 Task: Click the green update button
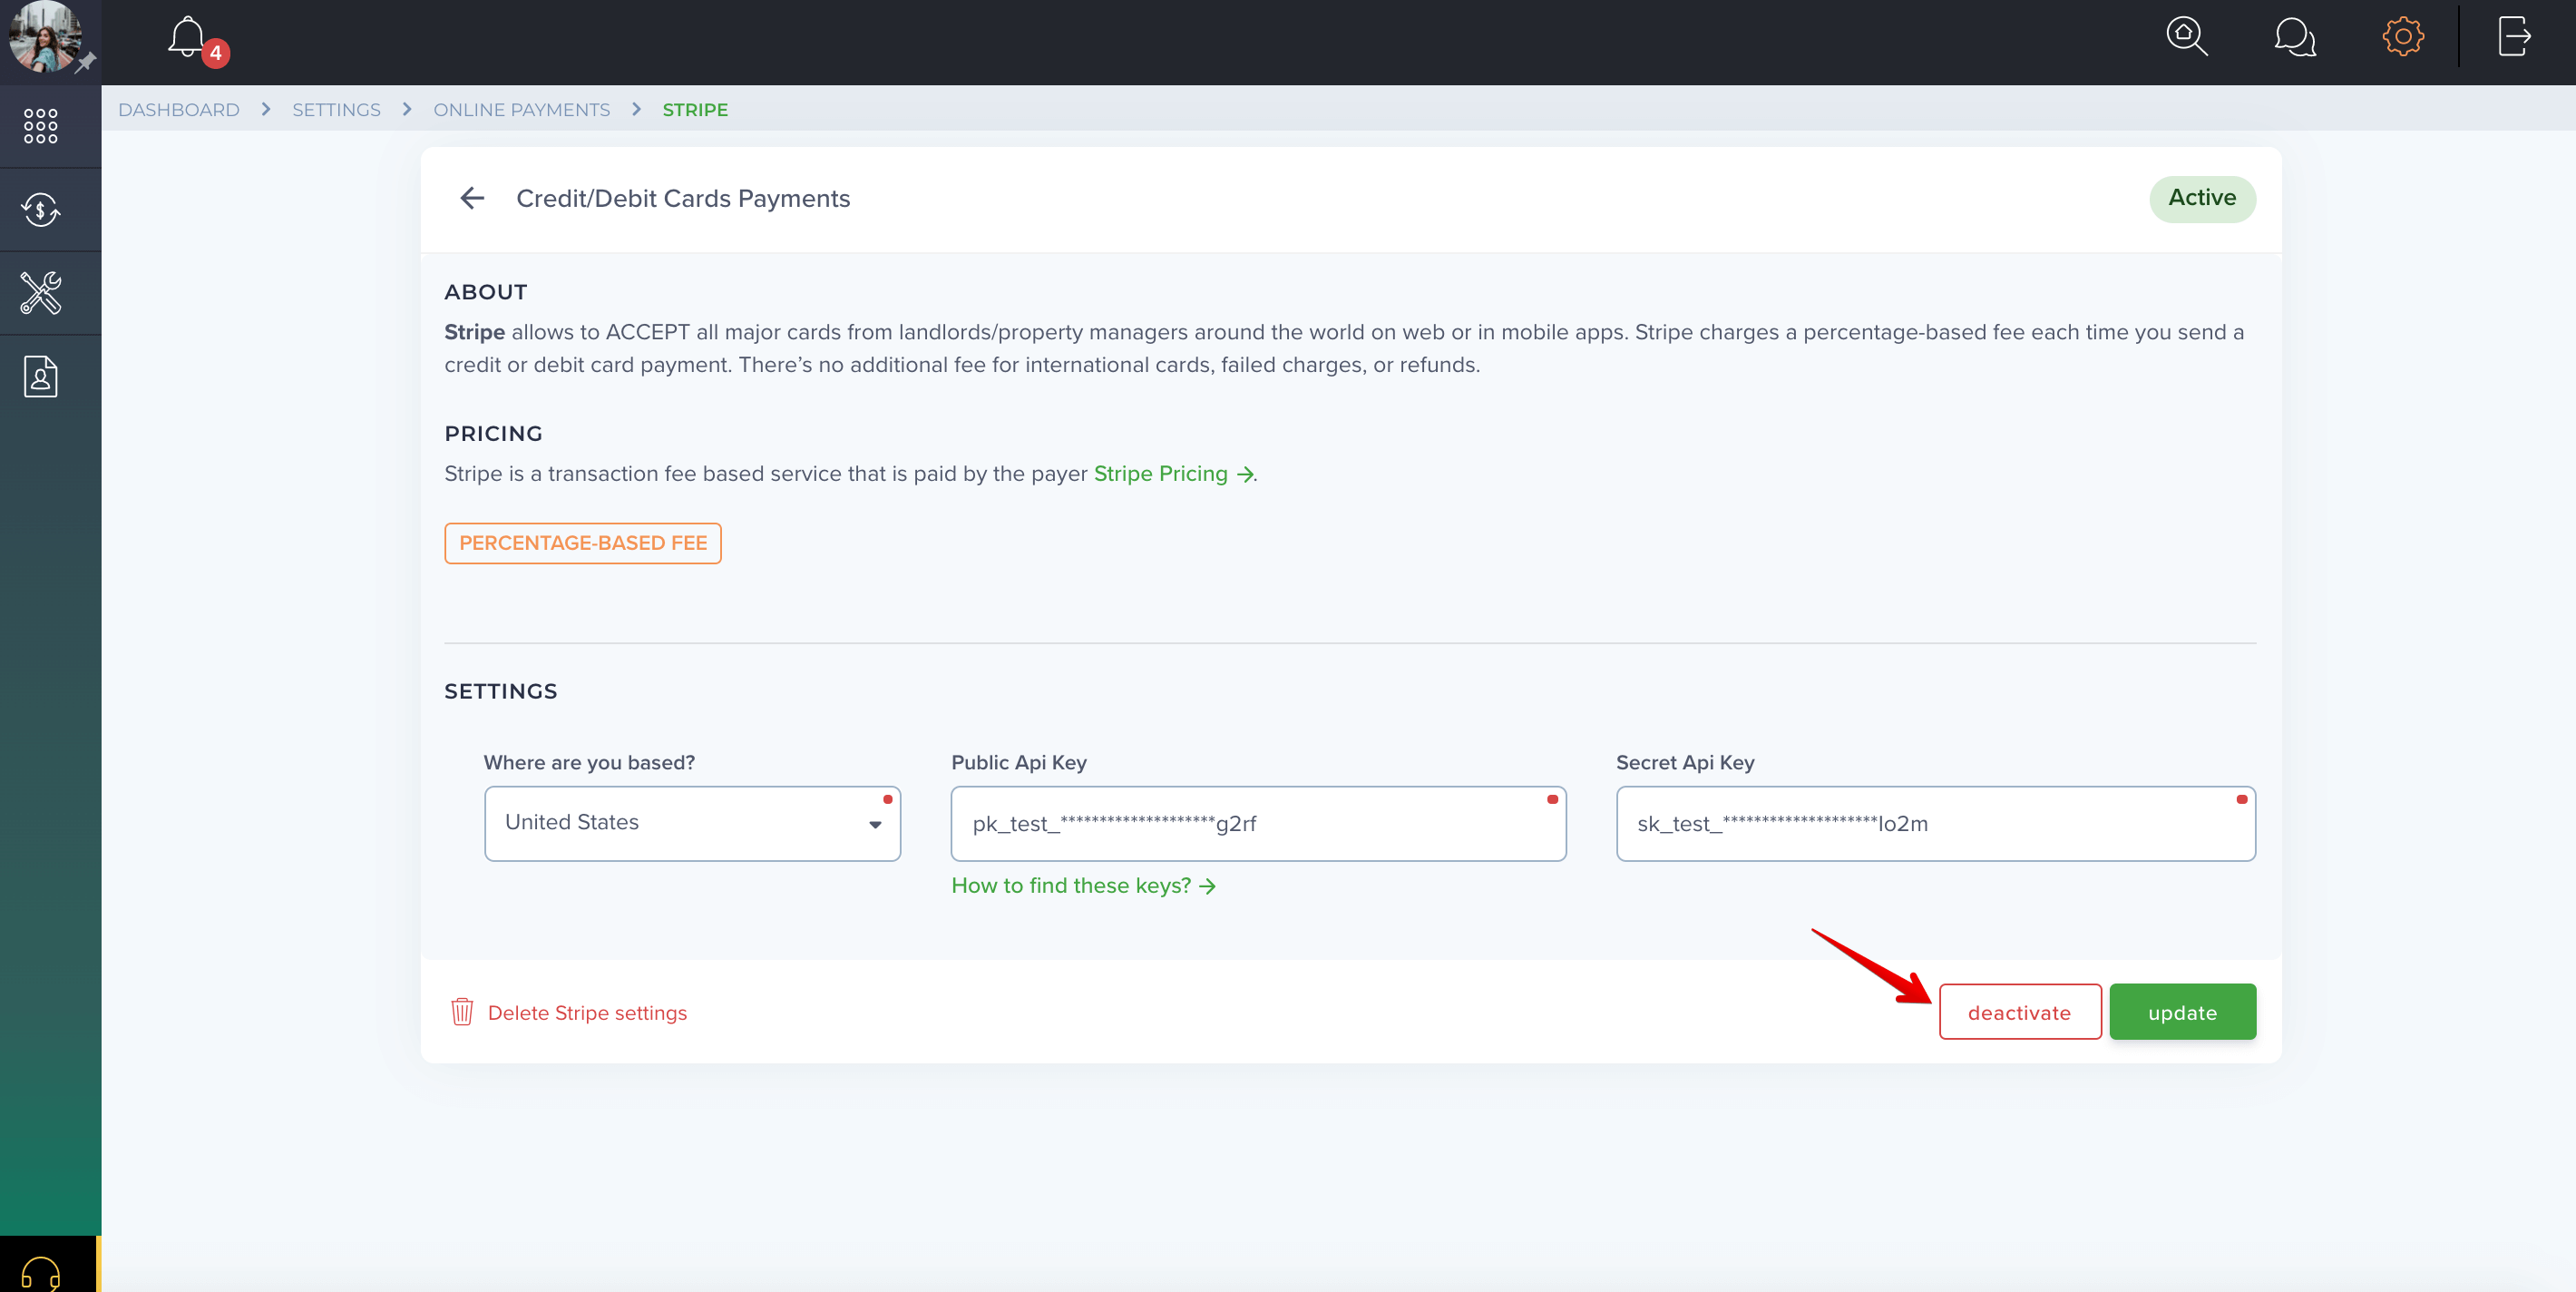[x=2182, y=1012]
